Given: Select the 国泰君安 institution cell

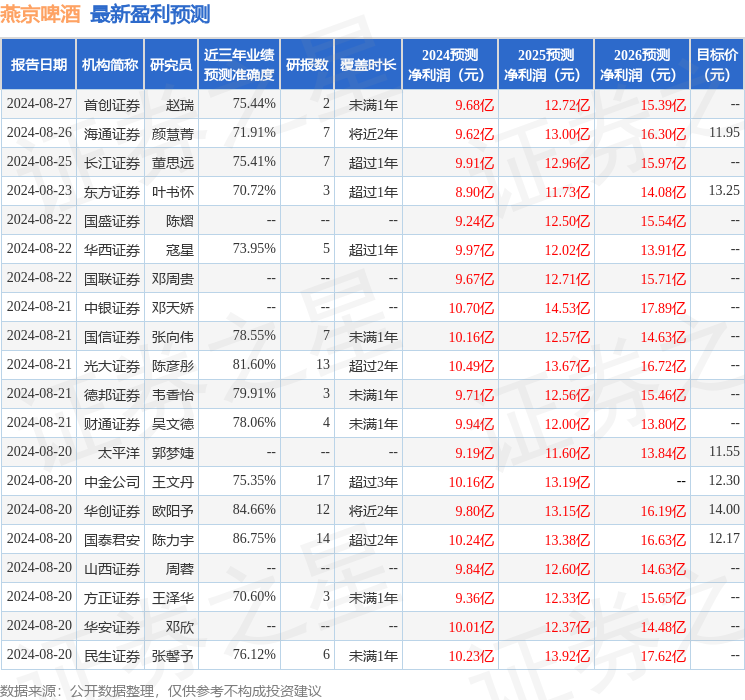Looking at the screenshot, I should point(112,540).
